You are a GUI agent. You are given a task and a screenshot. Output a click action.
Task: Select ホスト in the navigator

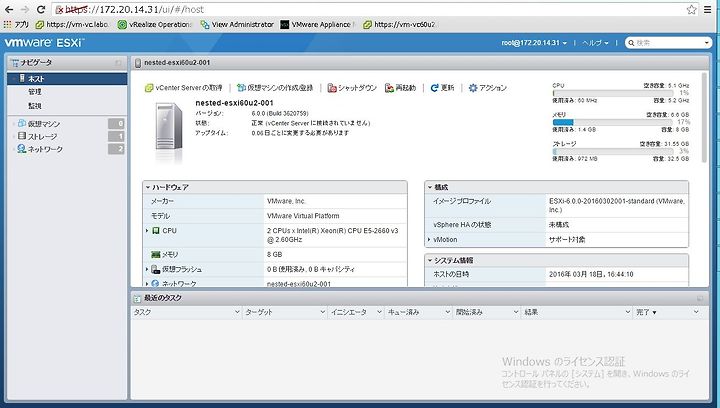coord(67,79)
